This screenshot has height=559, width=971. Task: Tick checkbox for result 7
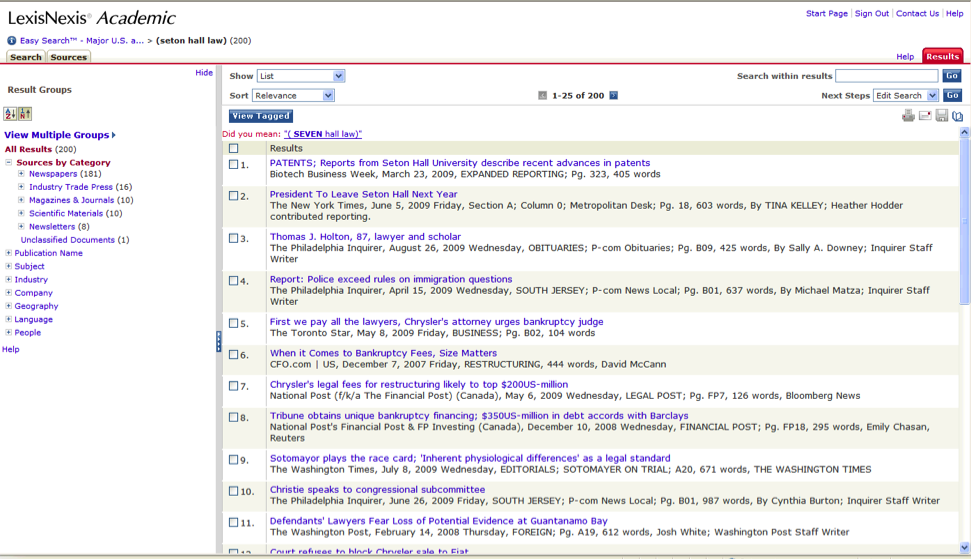point(233,386)
